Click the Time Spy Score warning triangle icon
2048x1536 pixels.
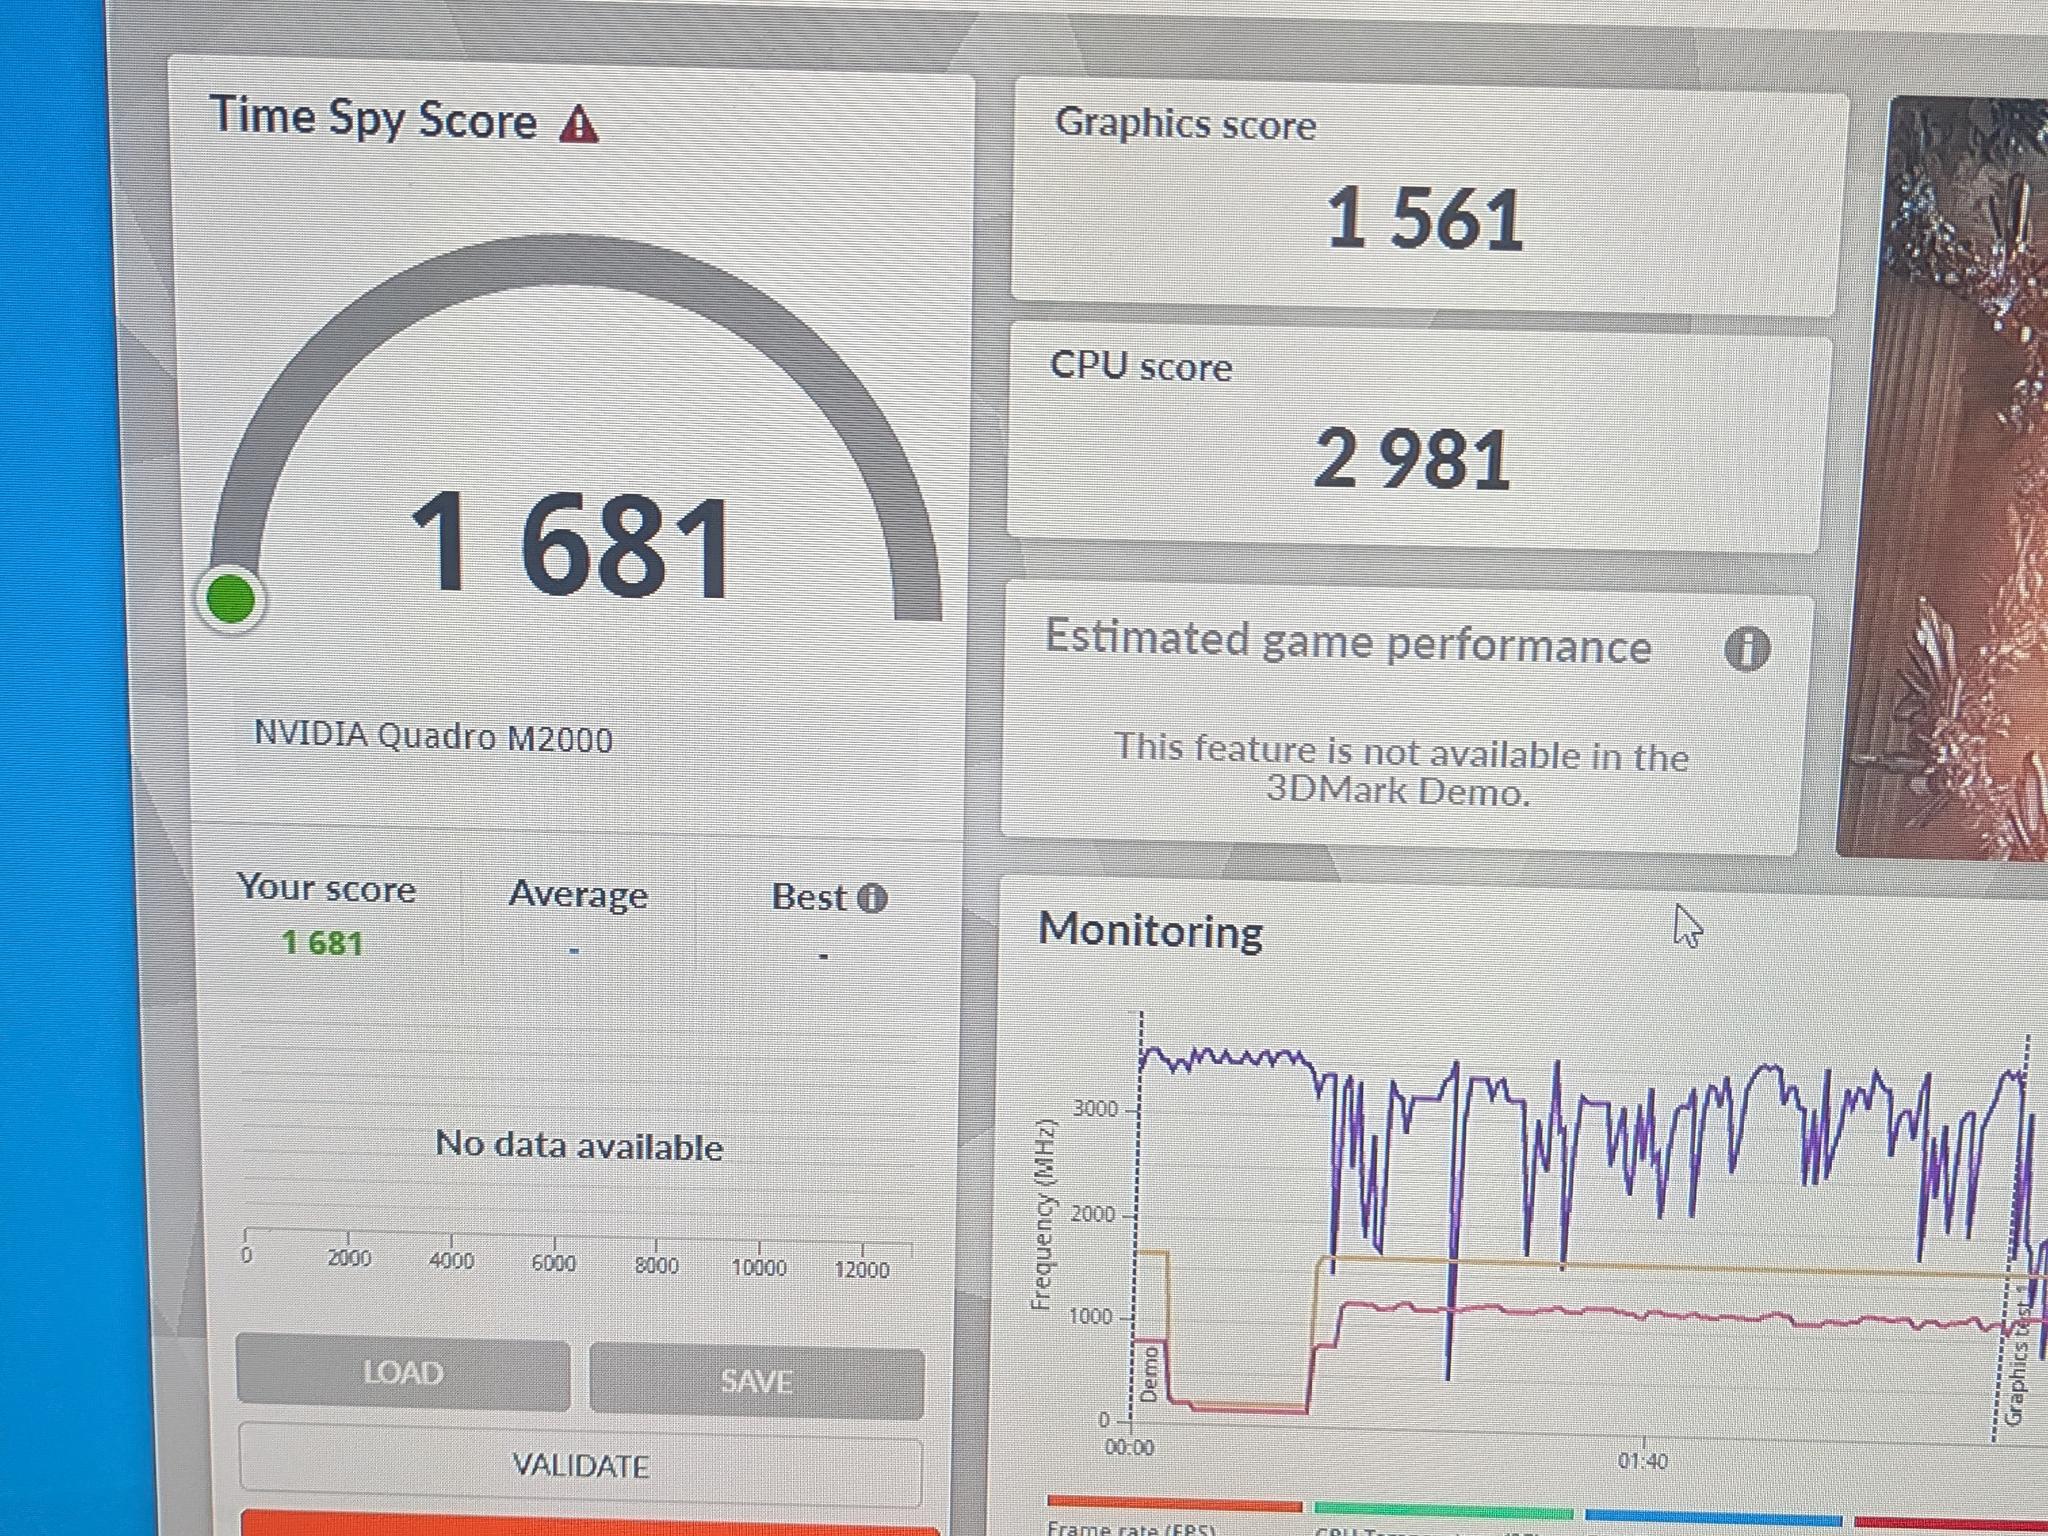(579, 126)
